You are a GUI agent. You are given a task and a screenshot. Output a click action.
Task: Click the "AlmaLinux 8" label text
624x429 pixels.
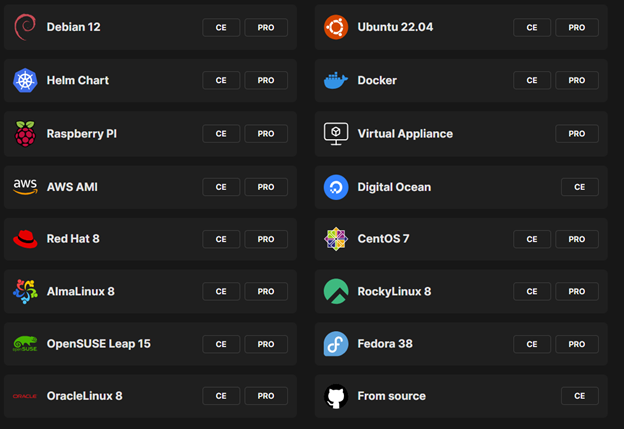[80, 291]
